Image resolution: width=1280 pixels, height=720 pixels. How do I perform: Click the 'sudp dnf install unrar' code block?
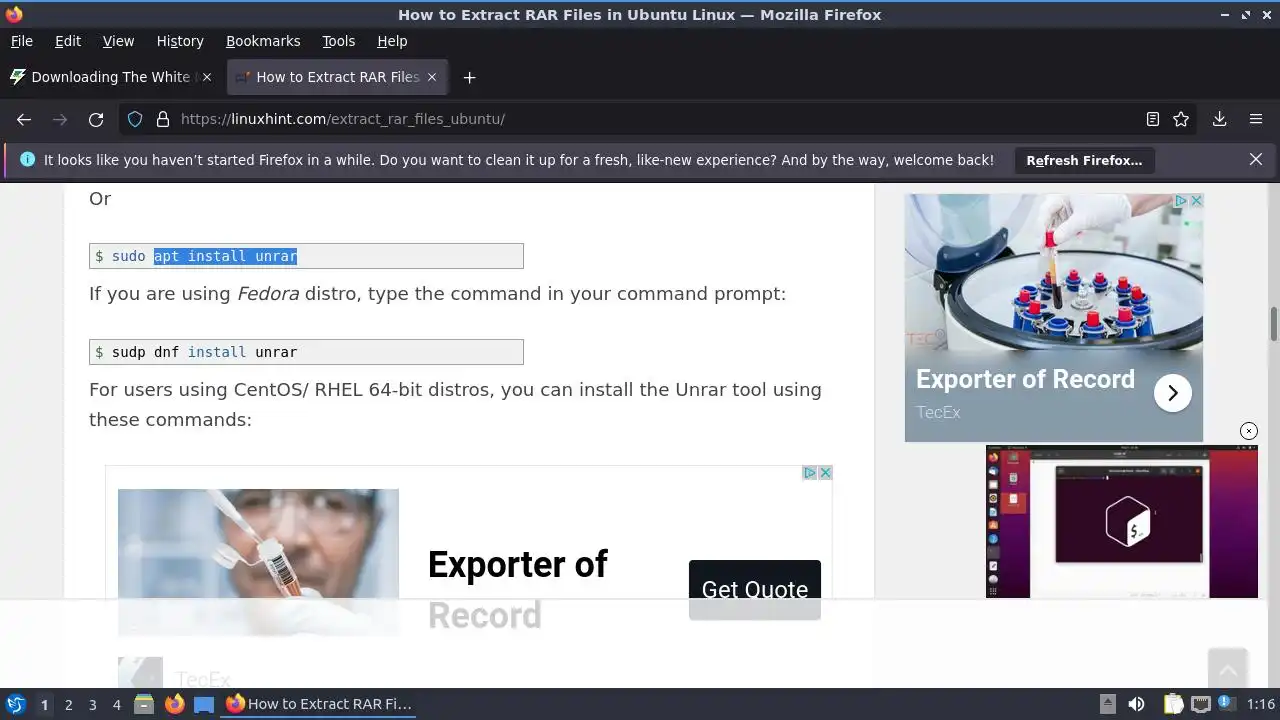click(x=306, y=352)
